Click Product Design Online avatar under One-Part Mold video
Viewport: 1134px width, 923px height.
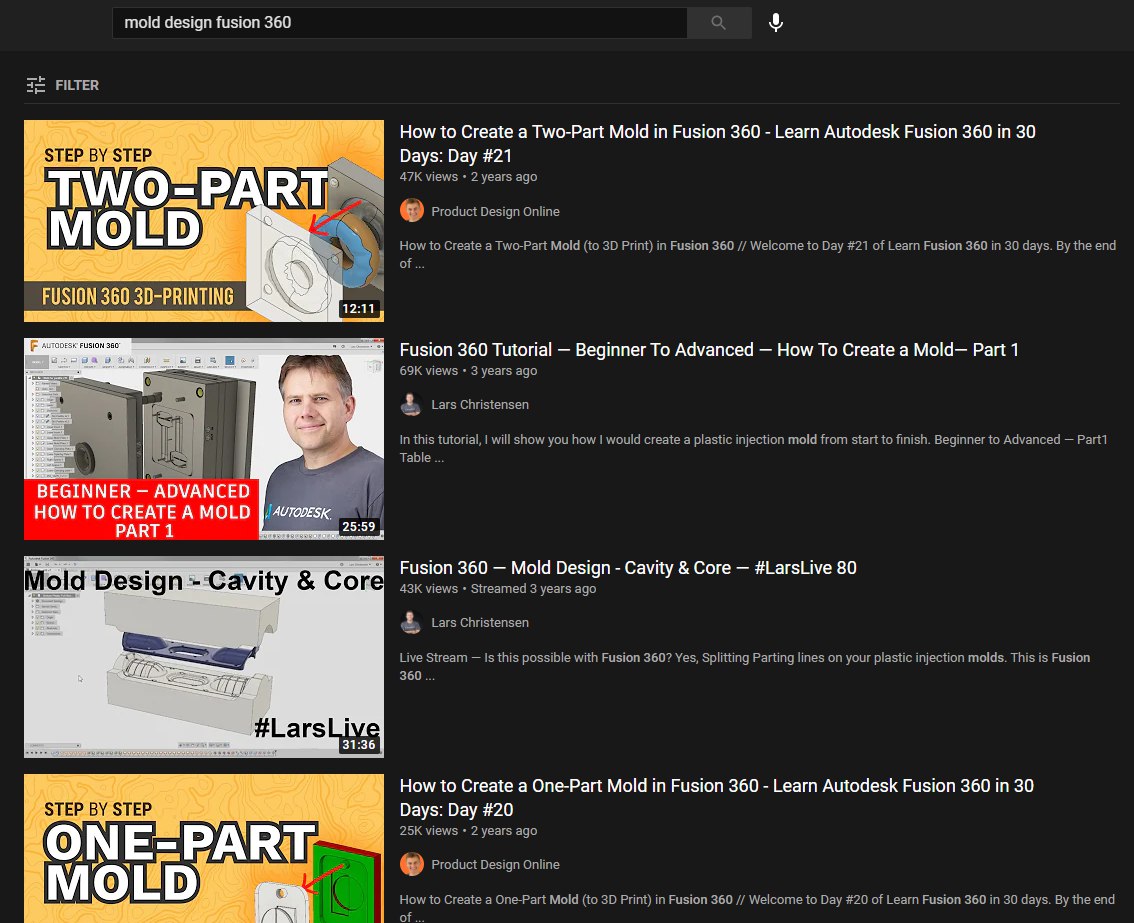(x=412, y=864)
